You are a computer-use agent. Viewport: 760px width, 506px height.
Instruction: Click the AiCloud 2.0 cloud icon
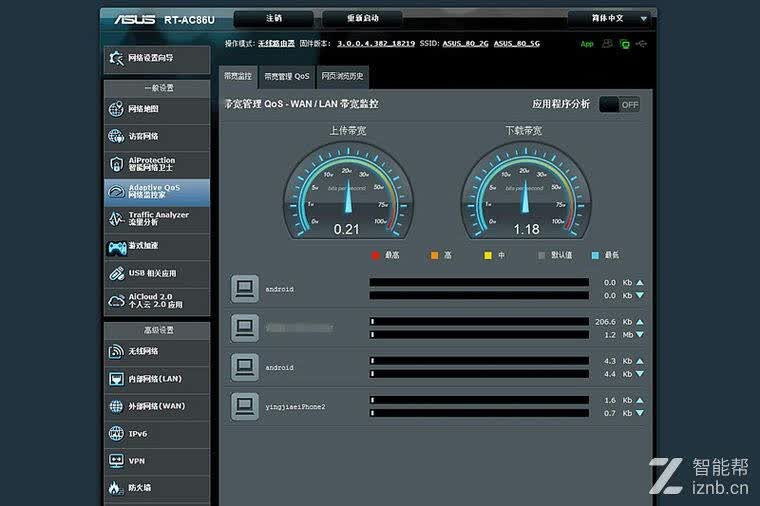point(116,300)
